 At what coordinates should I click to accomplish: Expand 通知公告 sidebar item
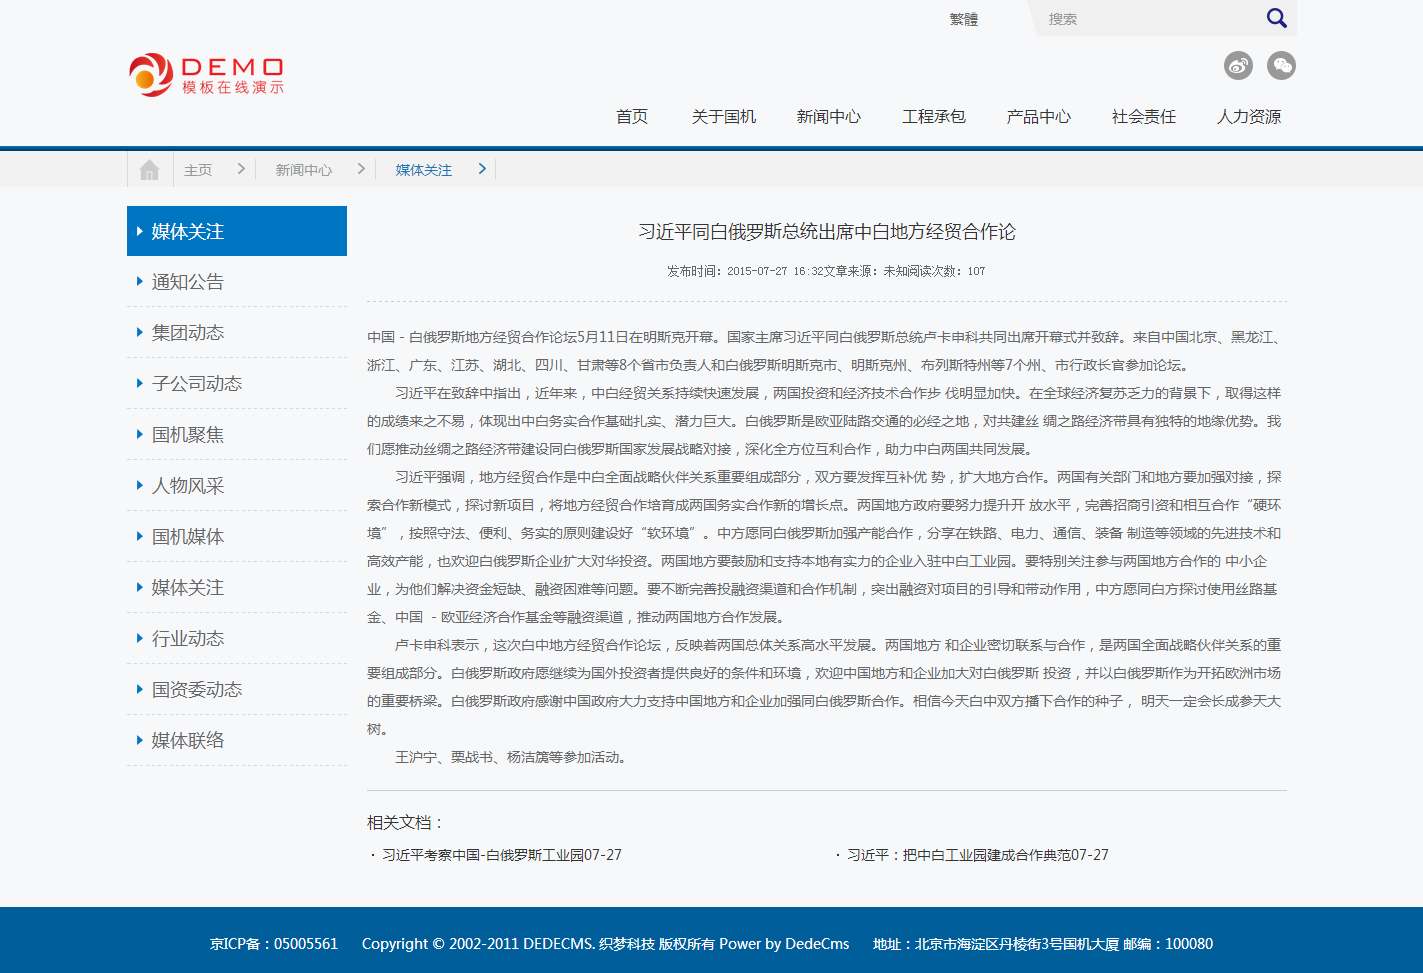(187, 282)
